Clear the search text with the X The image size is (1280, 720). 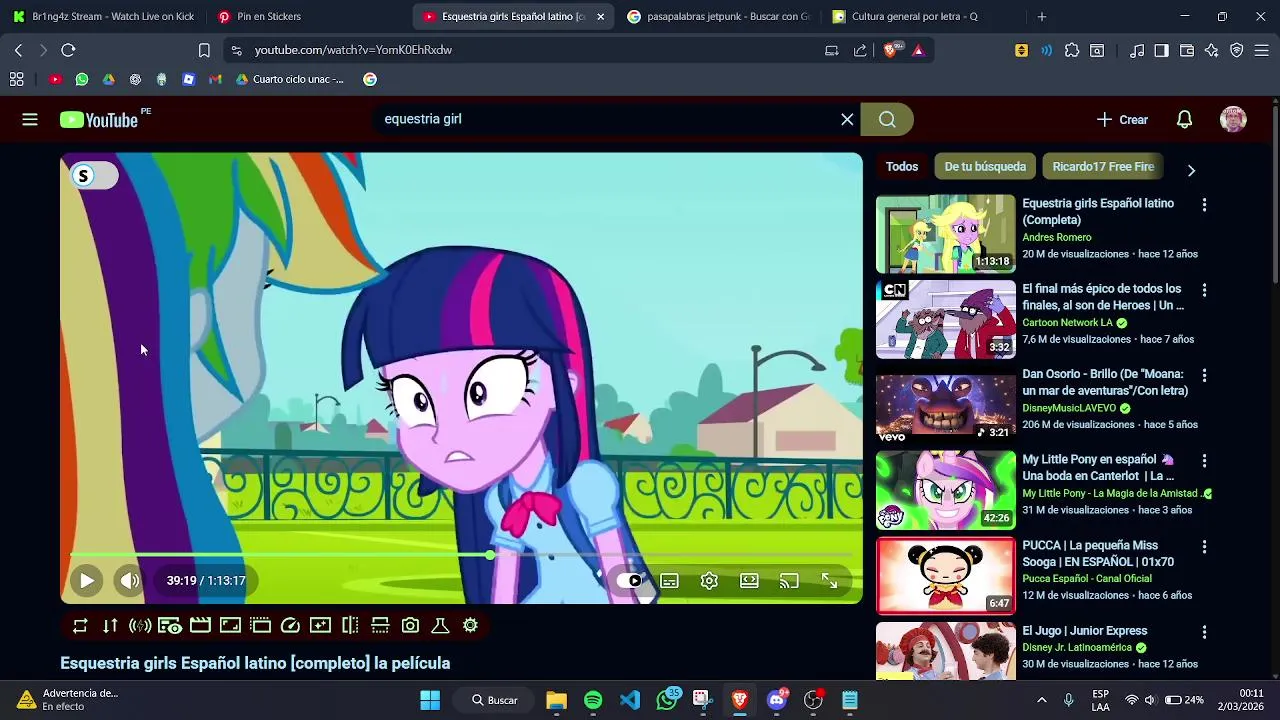tap(847, 119)
